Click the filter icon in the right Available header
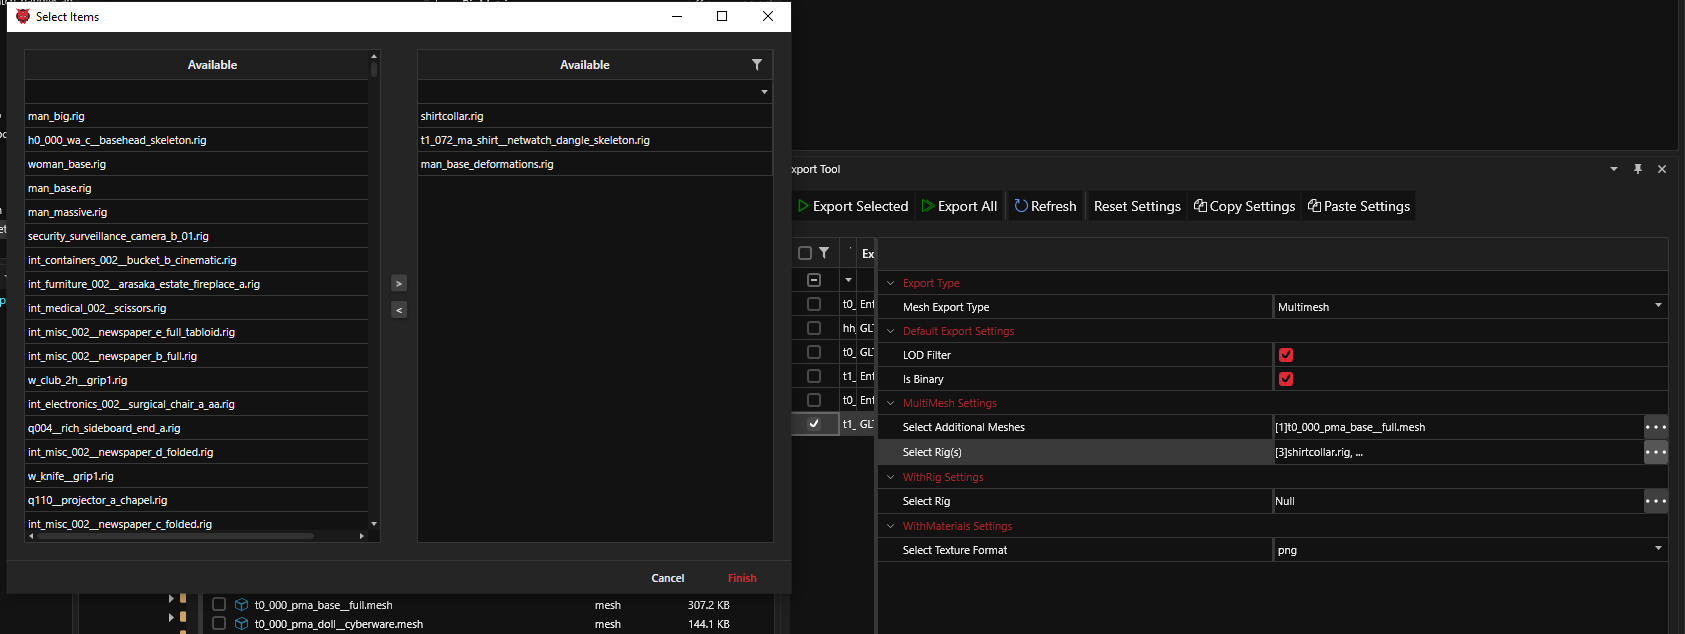The height and width of the screenshot is (634, 1685). [756, 65]
